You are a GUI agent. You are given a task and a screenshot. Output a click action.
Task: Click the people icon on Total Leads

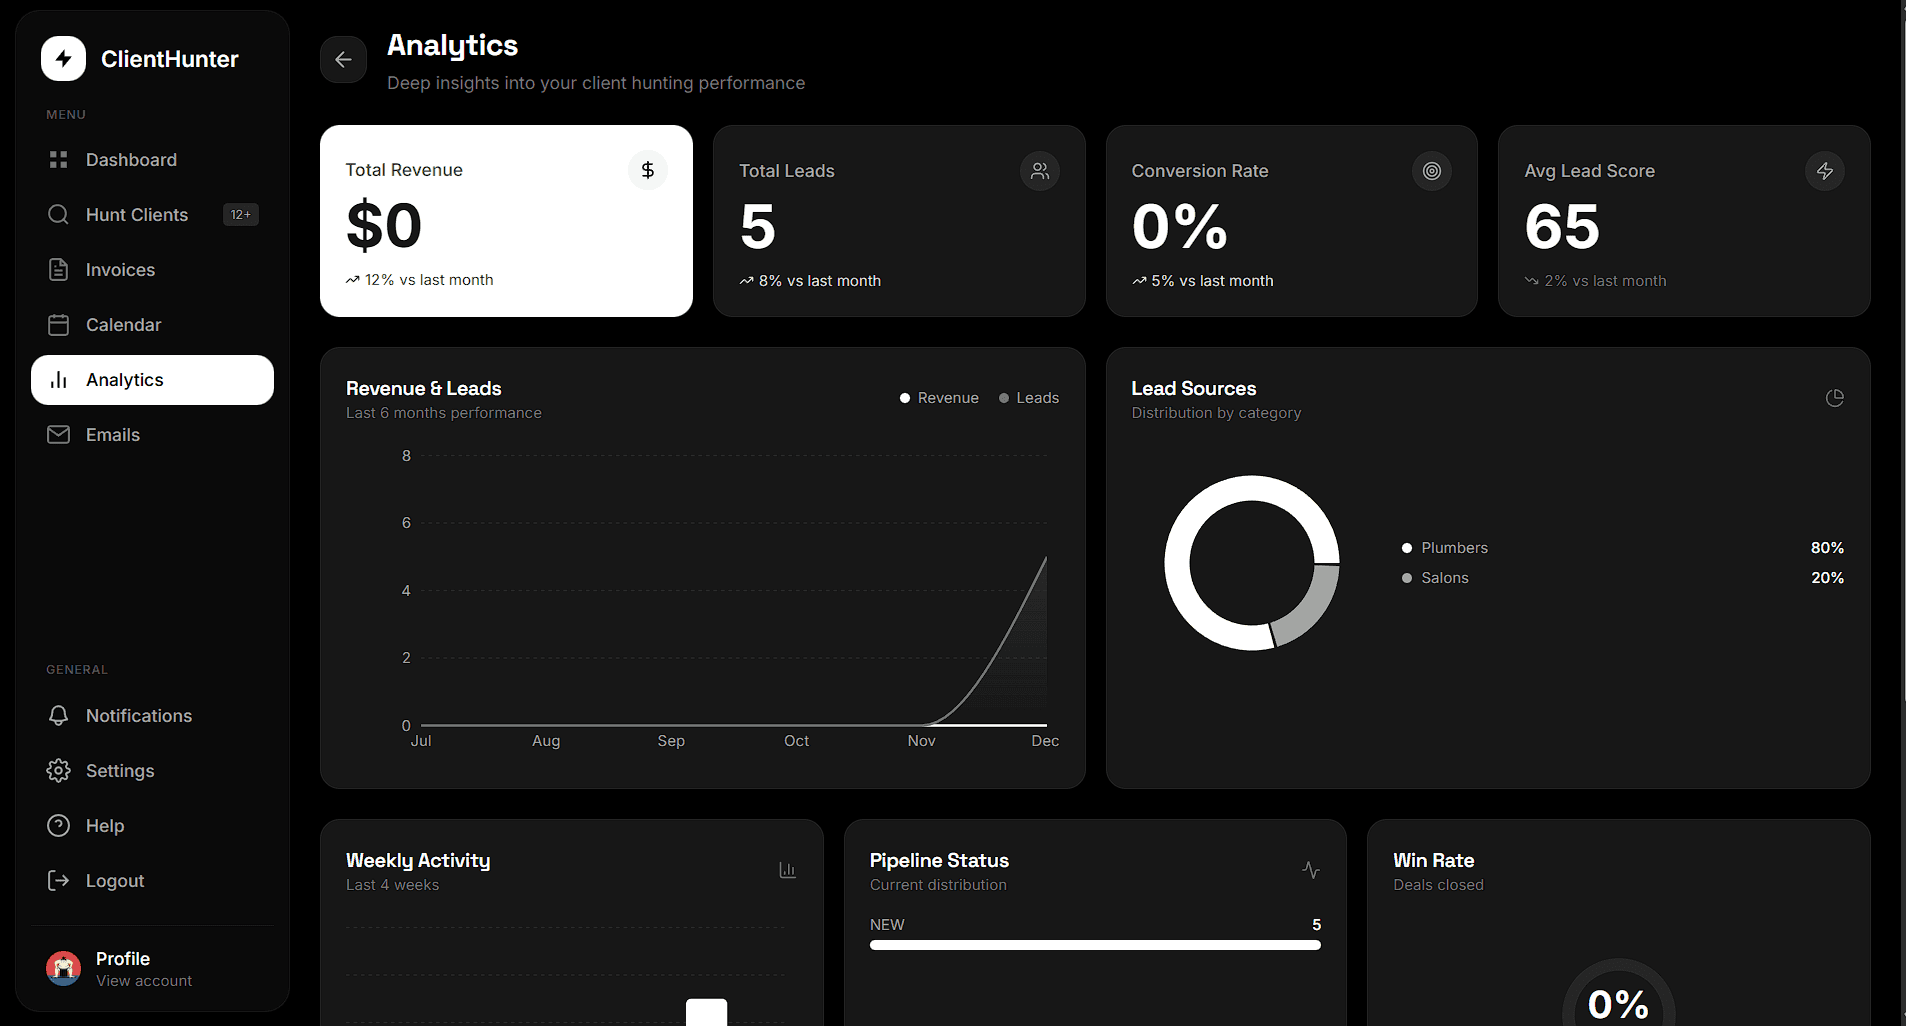coord(1040,171)
